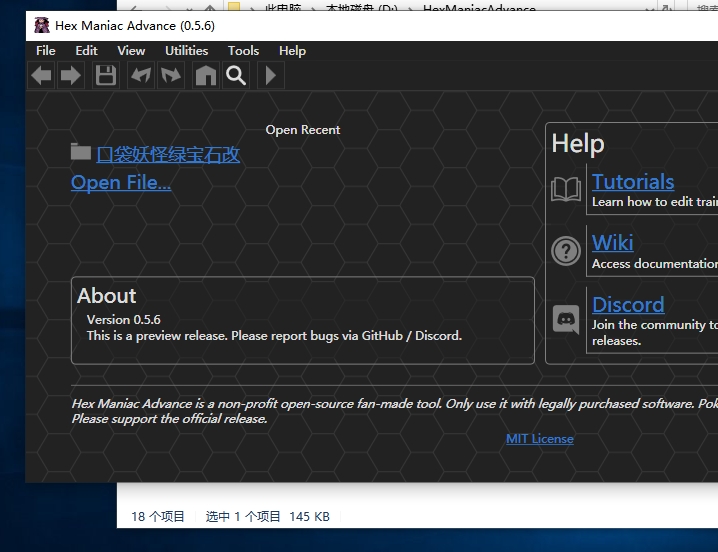Open the MIT License link

[539, 439]
